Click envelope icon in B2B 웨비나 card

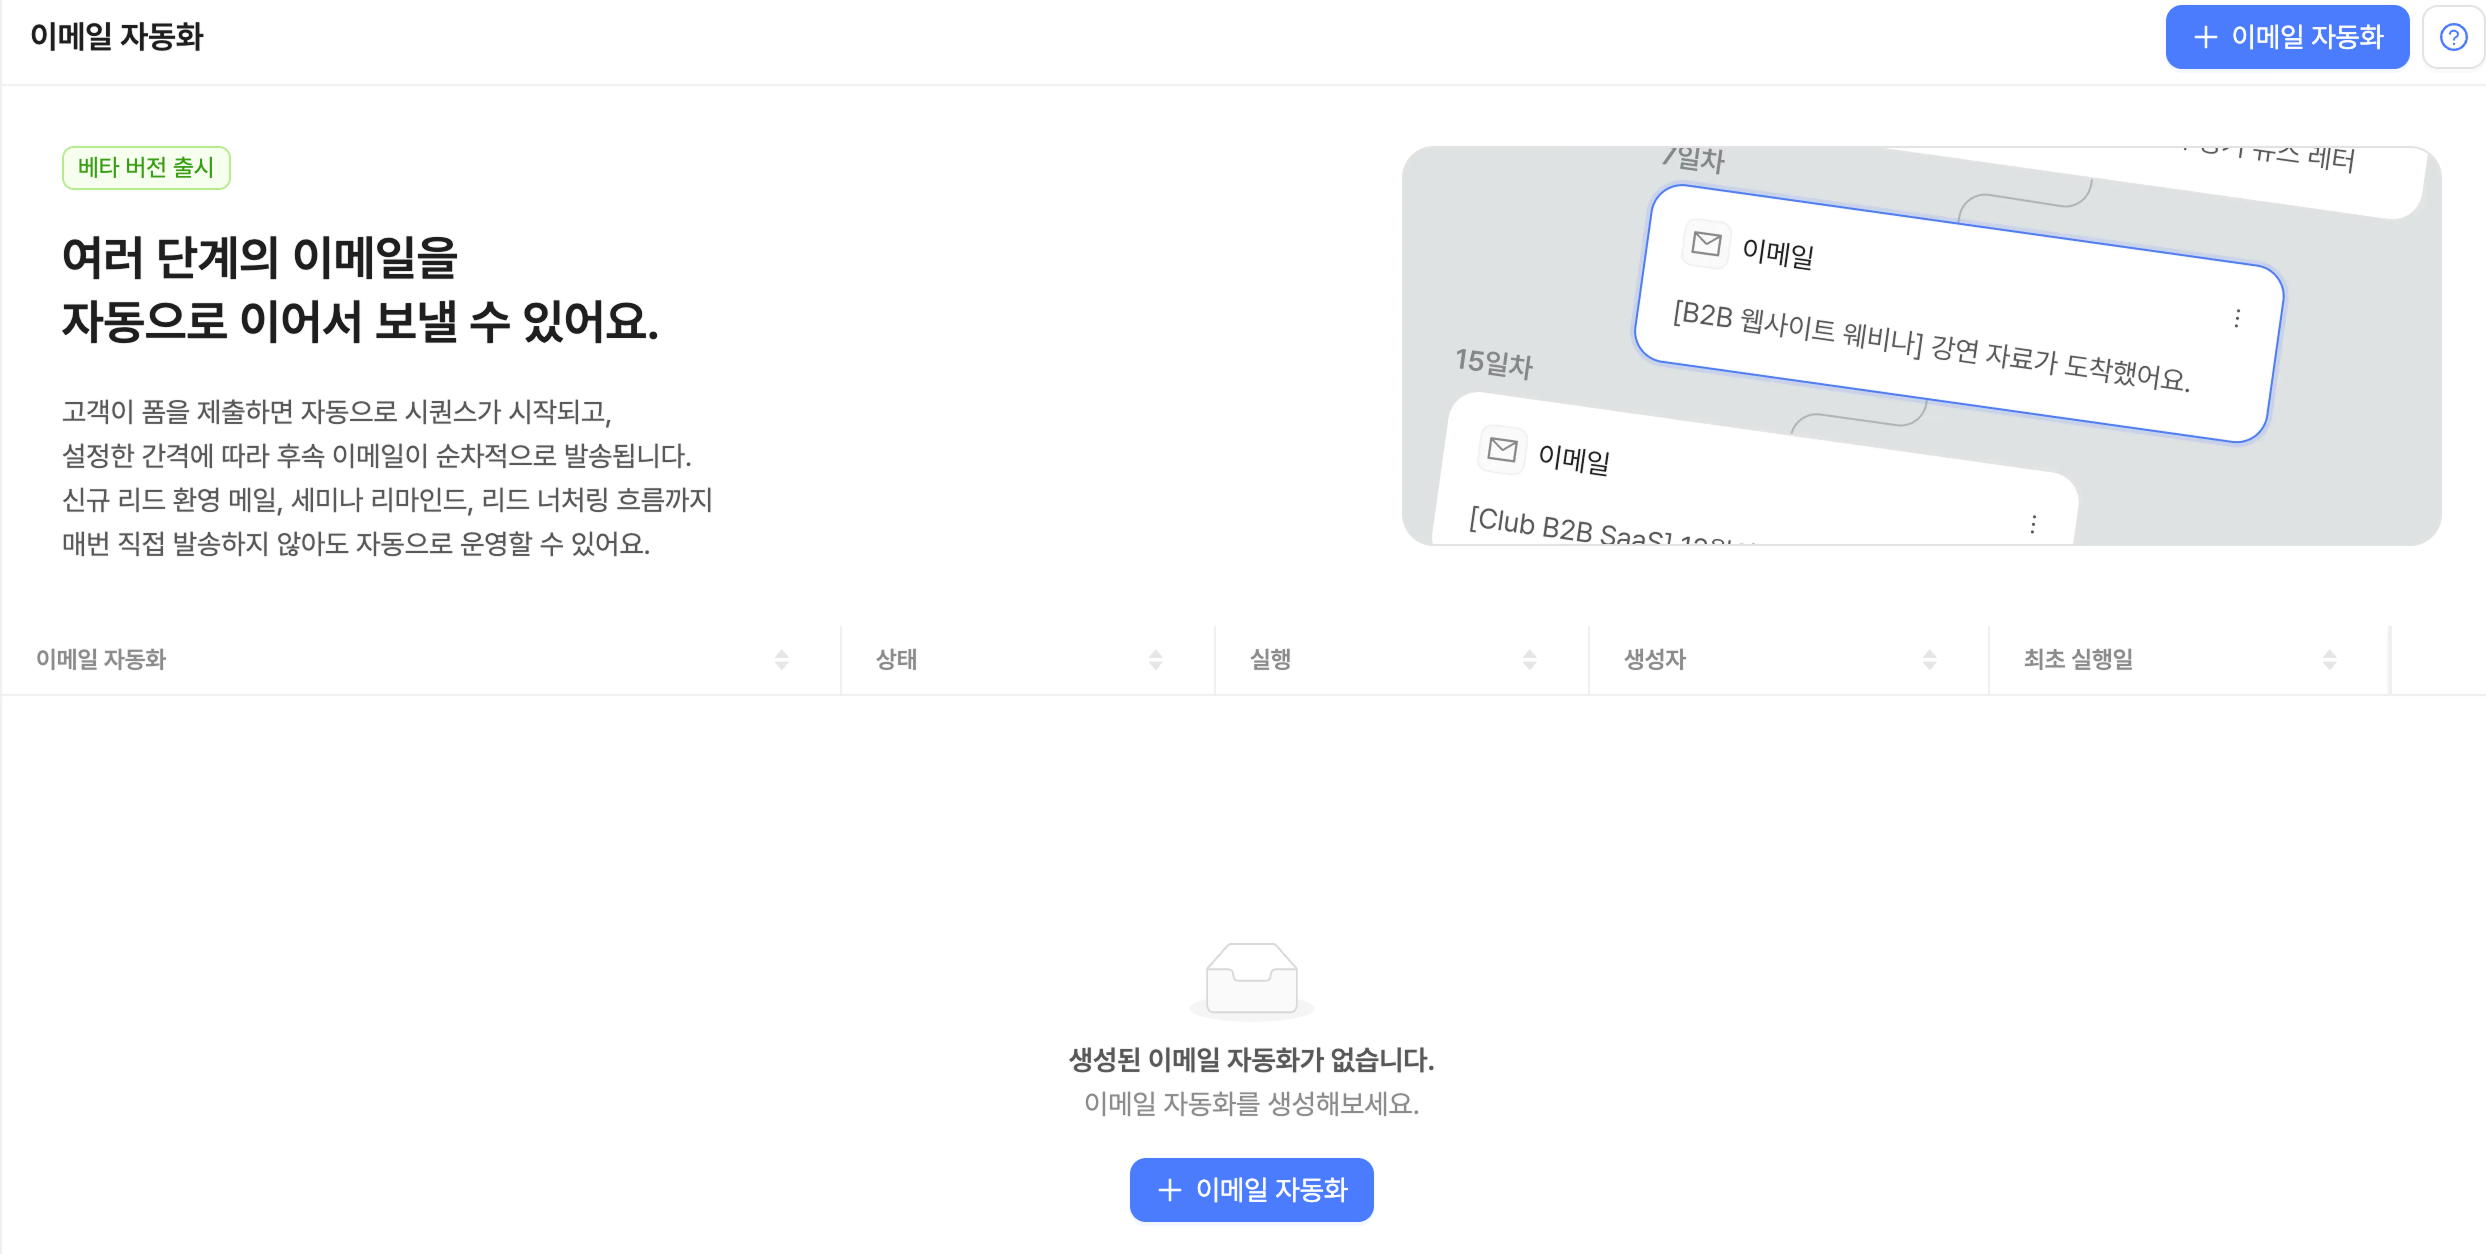tap(1706, 243)
